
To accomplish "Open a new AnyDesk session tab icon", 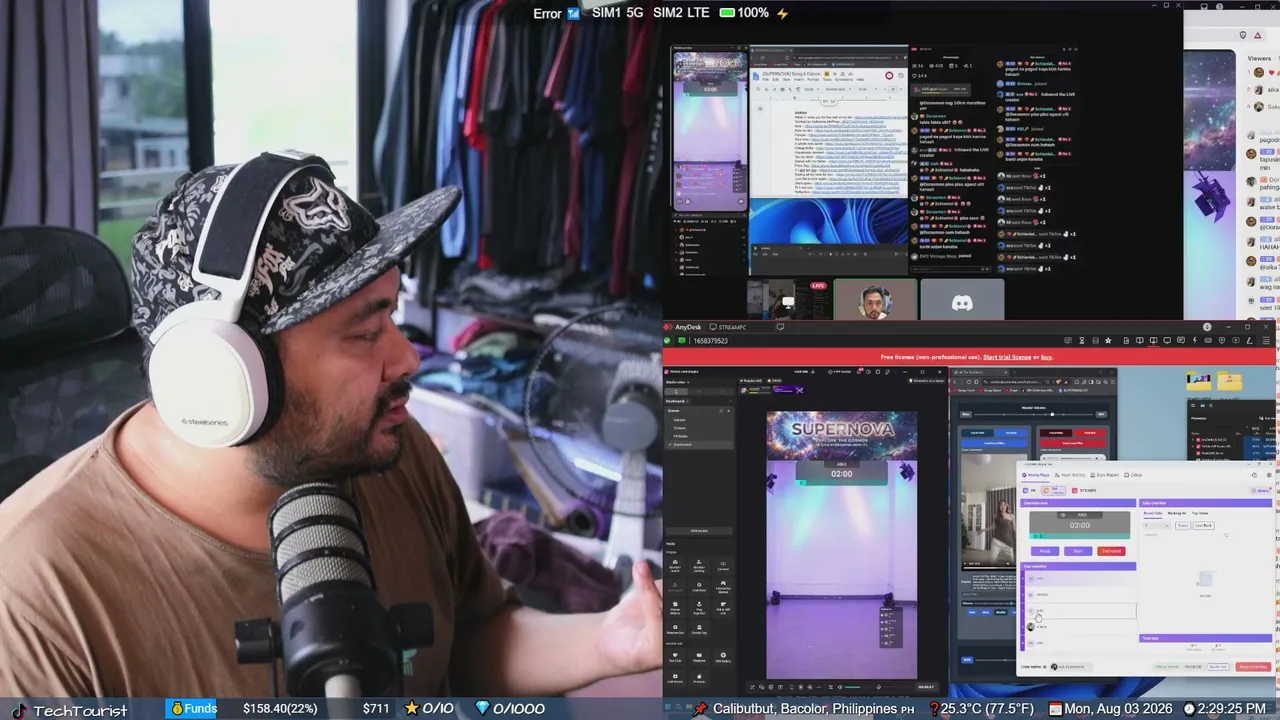I will pos(780,327).
